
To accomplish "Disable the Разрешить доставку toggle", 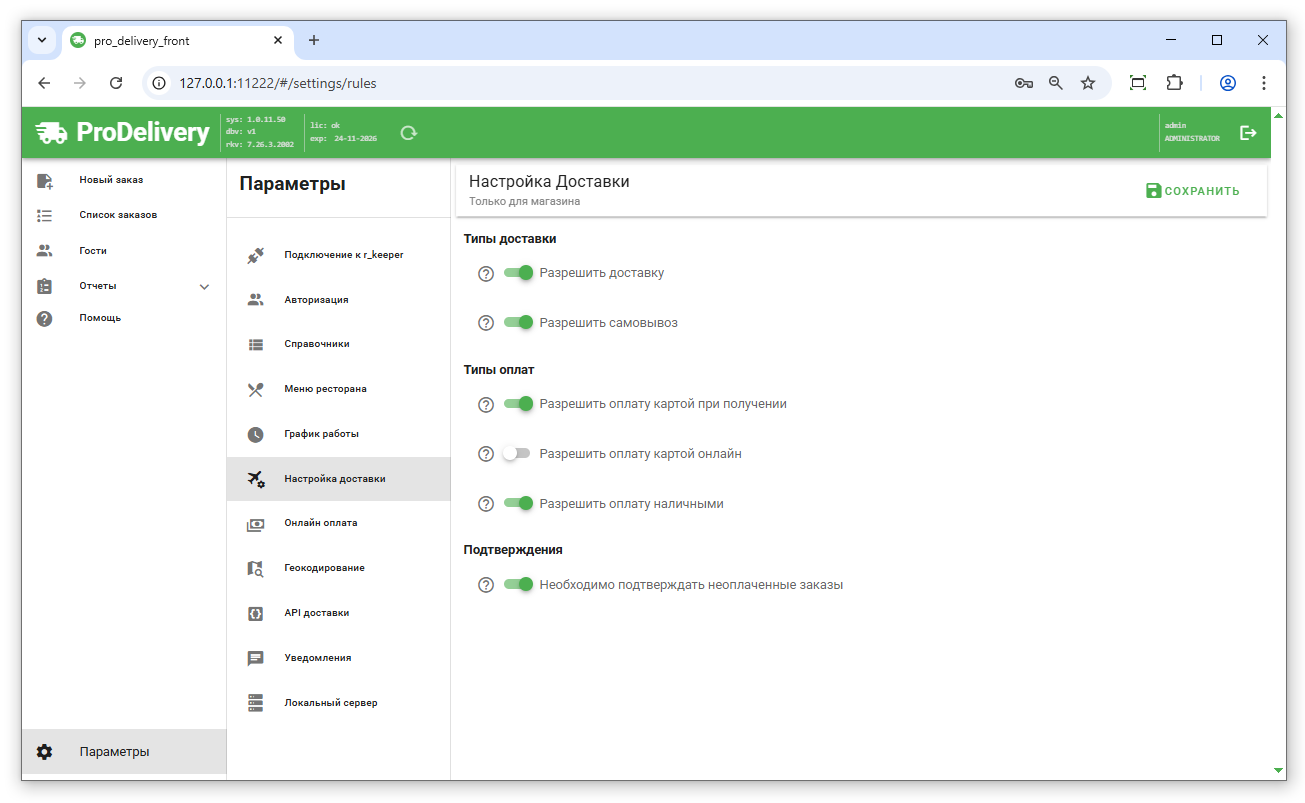I will (x=518, y=273).
